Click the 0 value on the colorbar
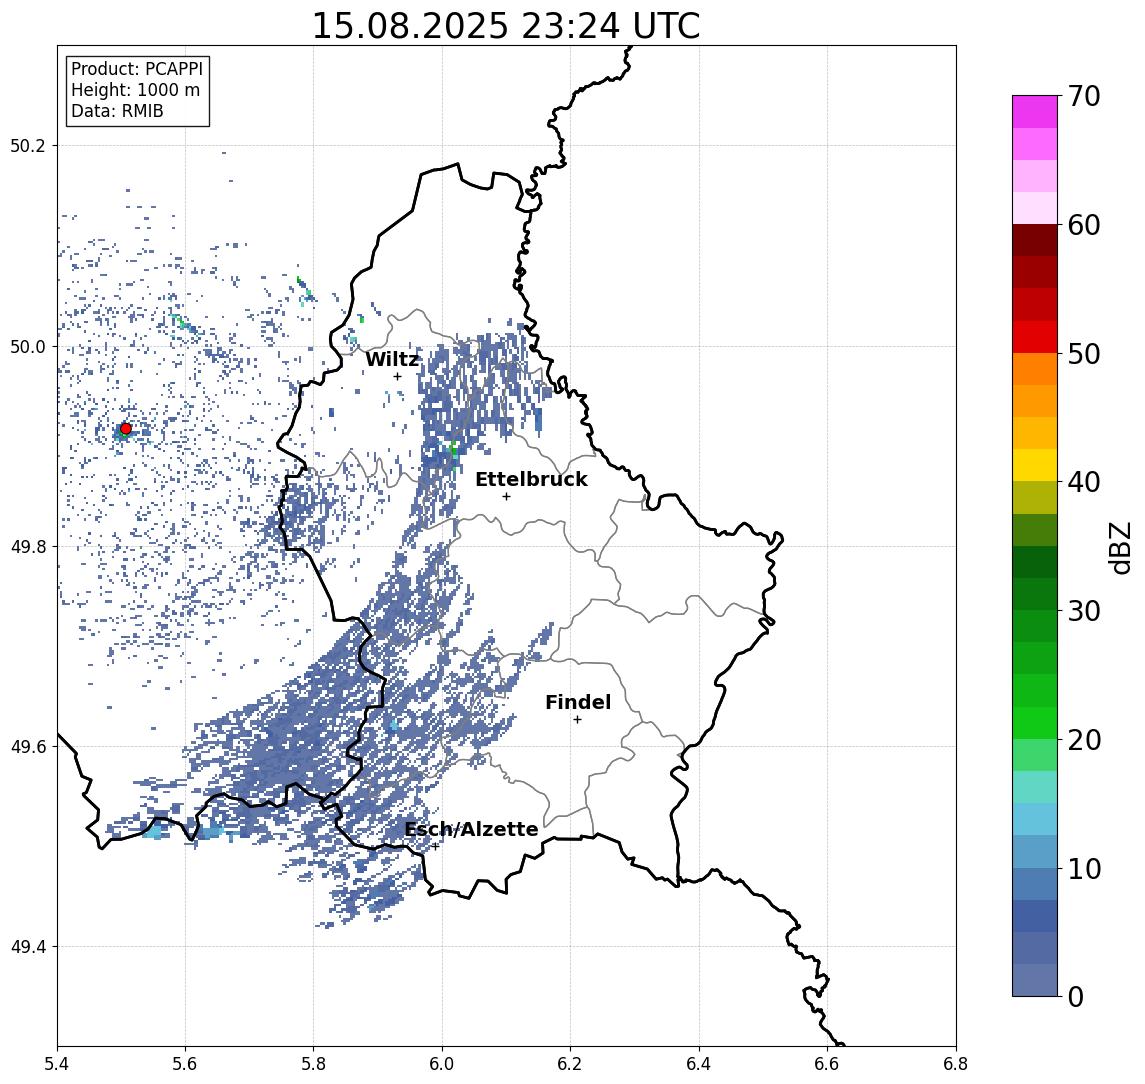The width and height of the screenshot is (1145, 1084). point(1076,996)
